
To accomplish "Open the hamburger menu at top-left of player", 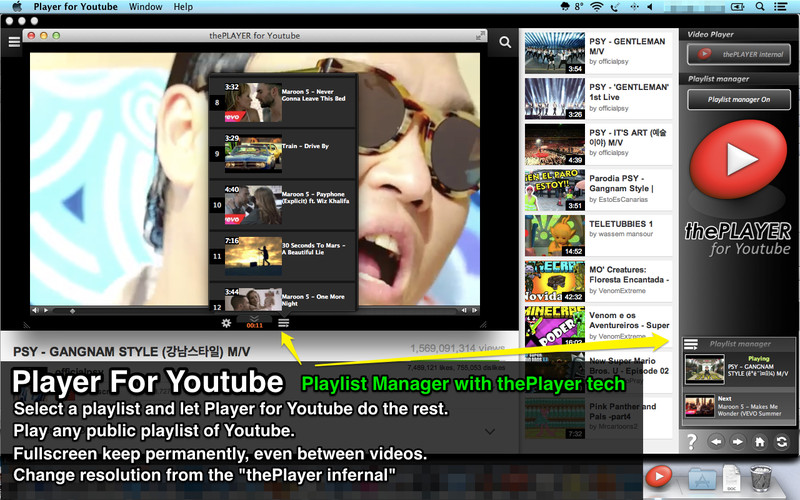I will (14, 42).
